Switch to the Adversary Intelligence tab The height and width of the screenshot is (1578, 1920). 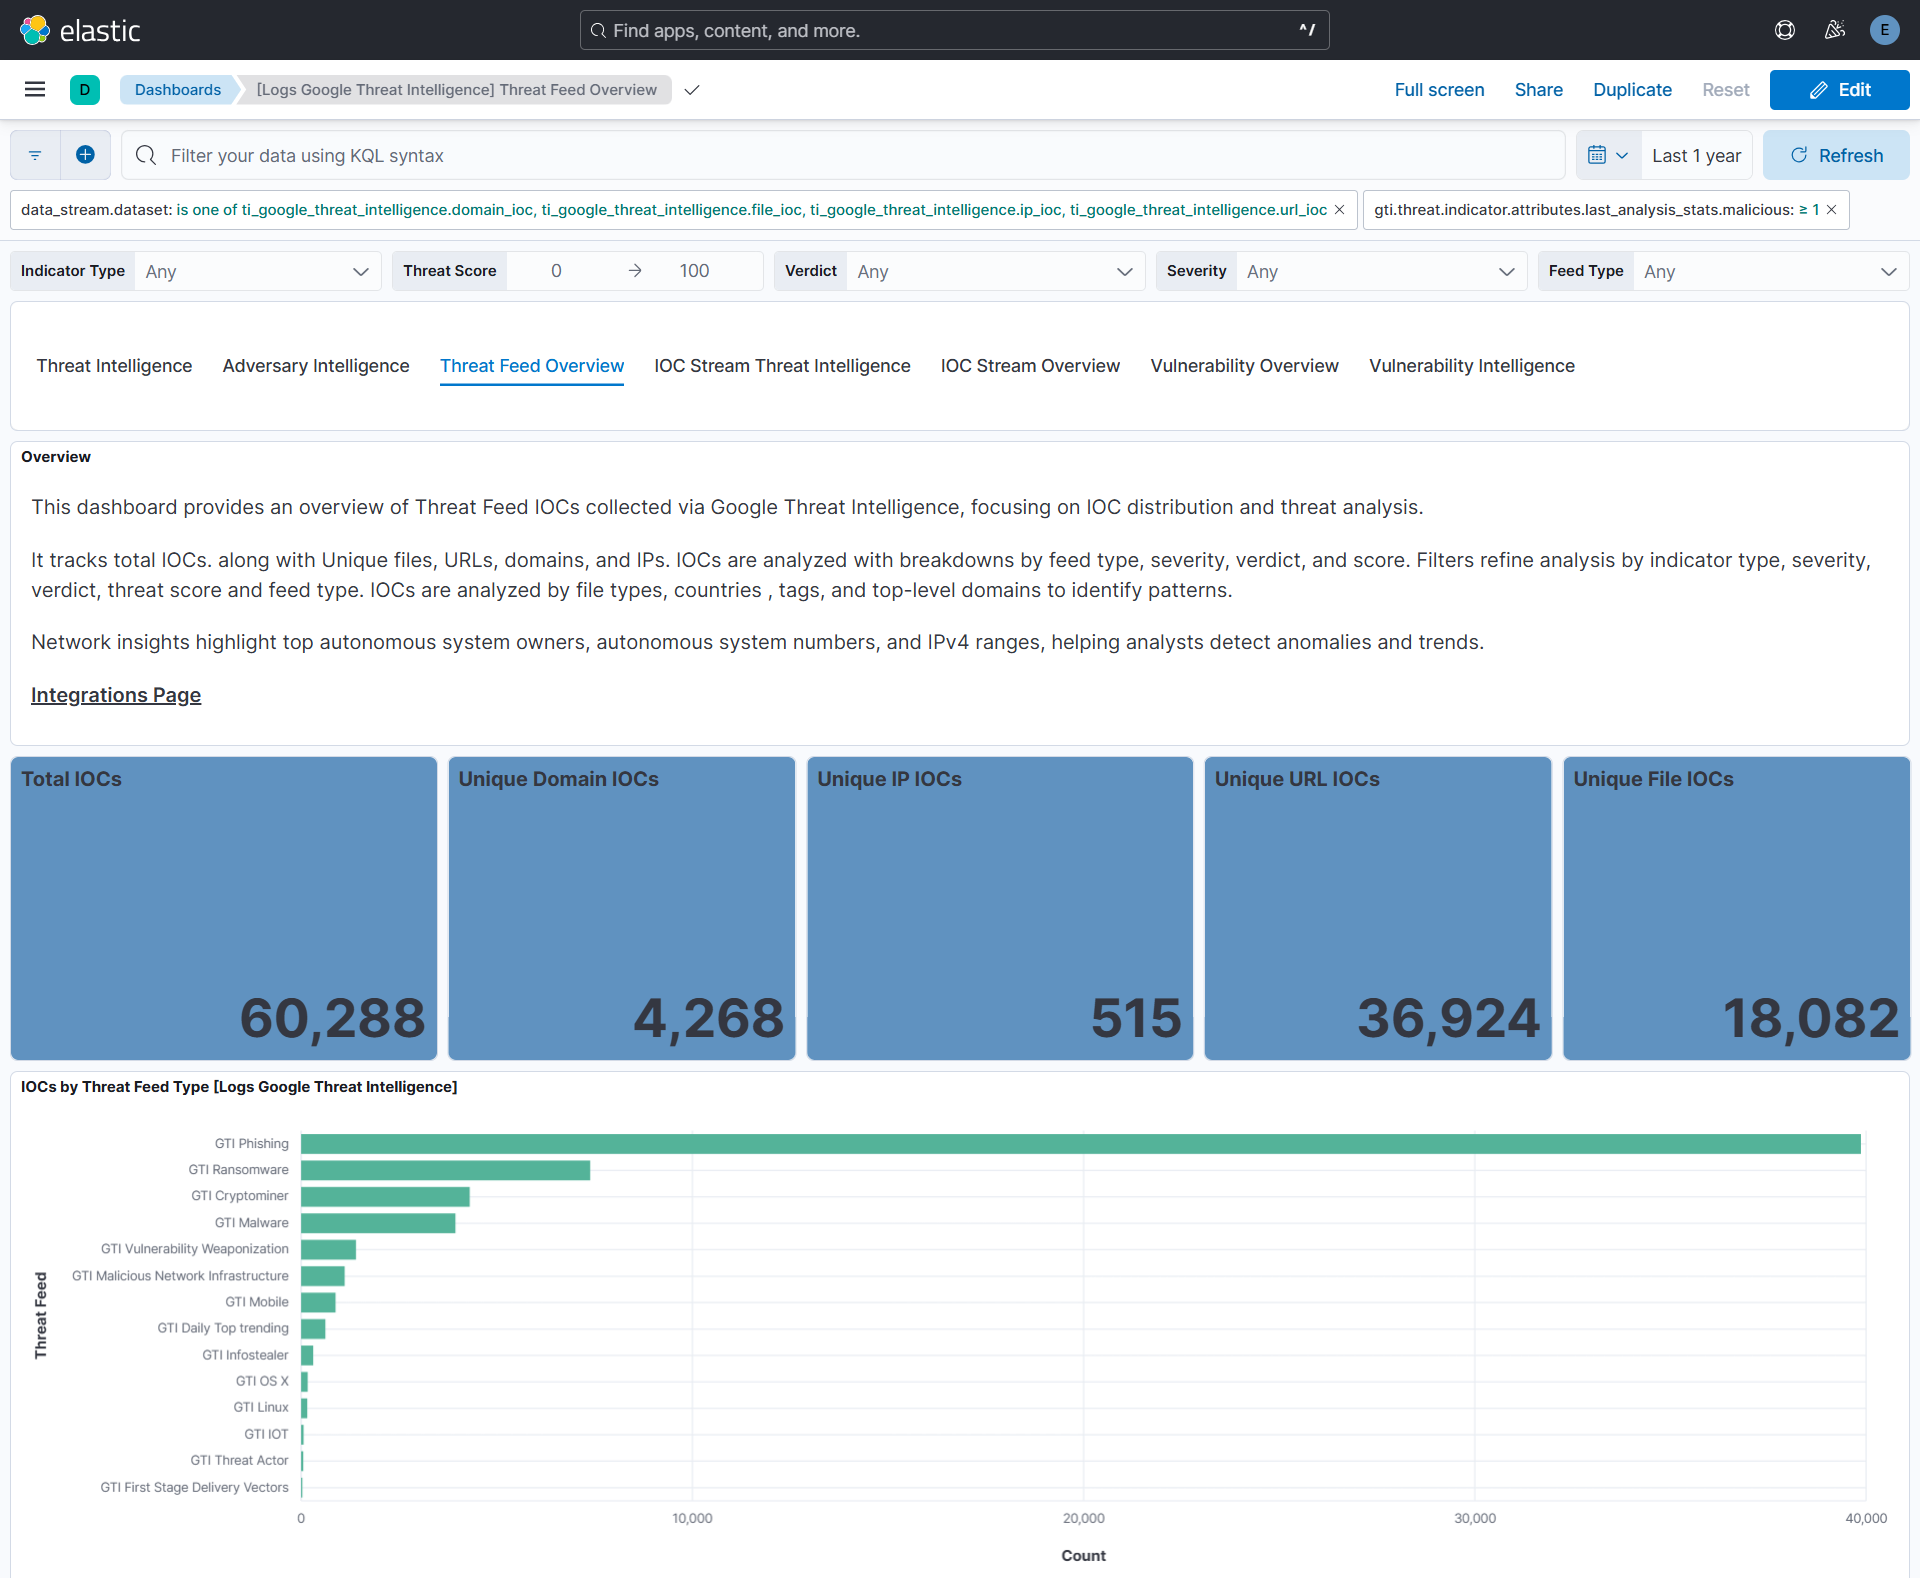tap(316, 366)
